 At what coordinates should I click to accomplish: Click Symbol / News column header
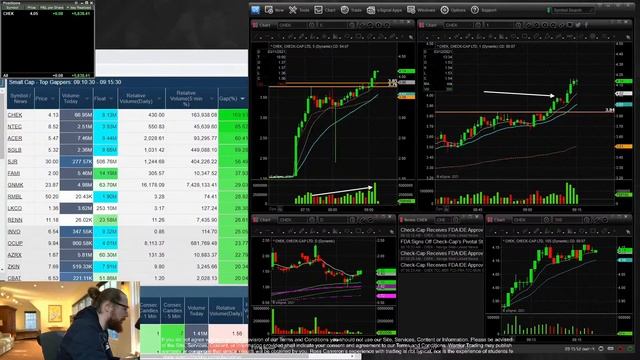point(20,98)
